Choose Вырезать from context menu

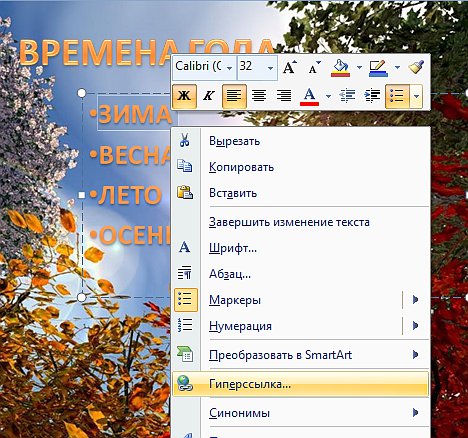pyautogui.click(x=301, y=141)
